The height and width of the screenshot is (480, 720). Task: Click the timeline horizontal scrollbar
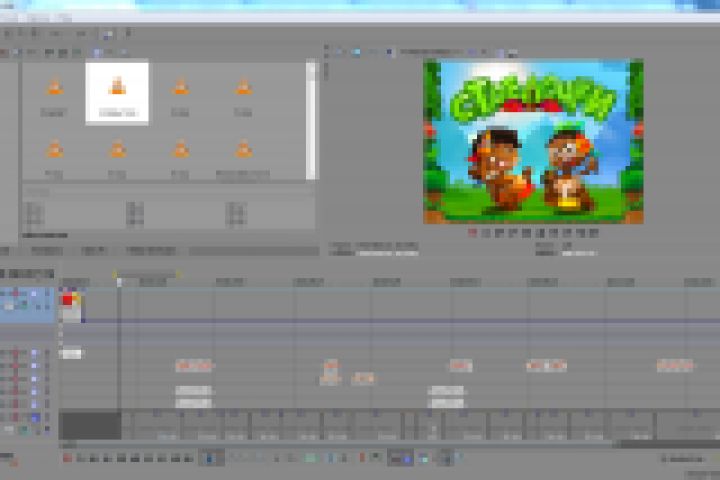pos(338,445)
